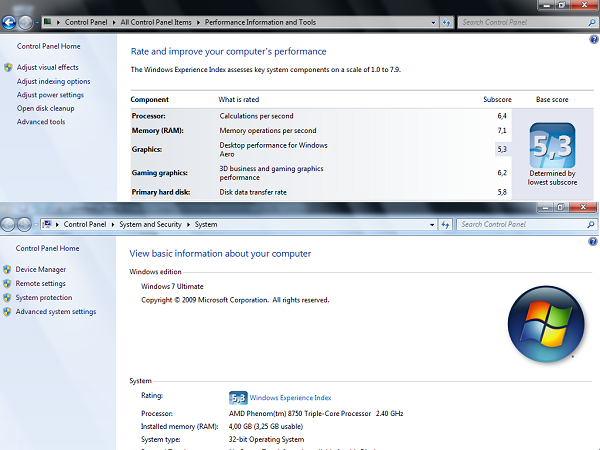Click shield icon next to Device Manager

(x=7, y=269)
